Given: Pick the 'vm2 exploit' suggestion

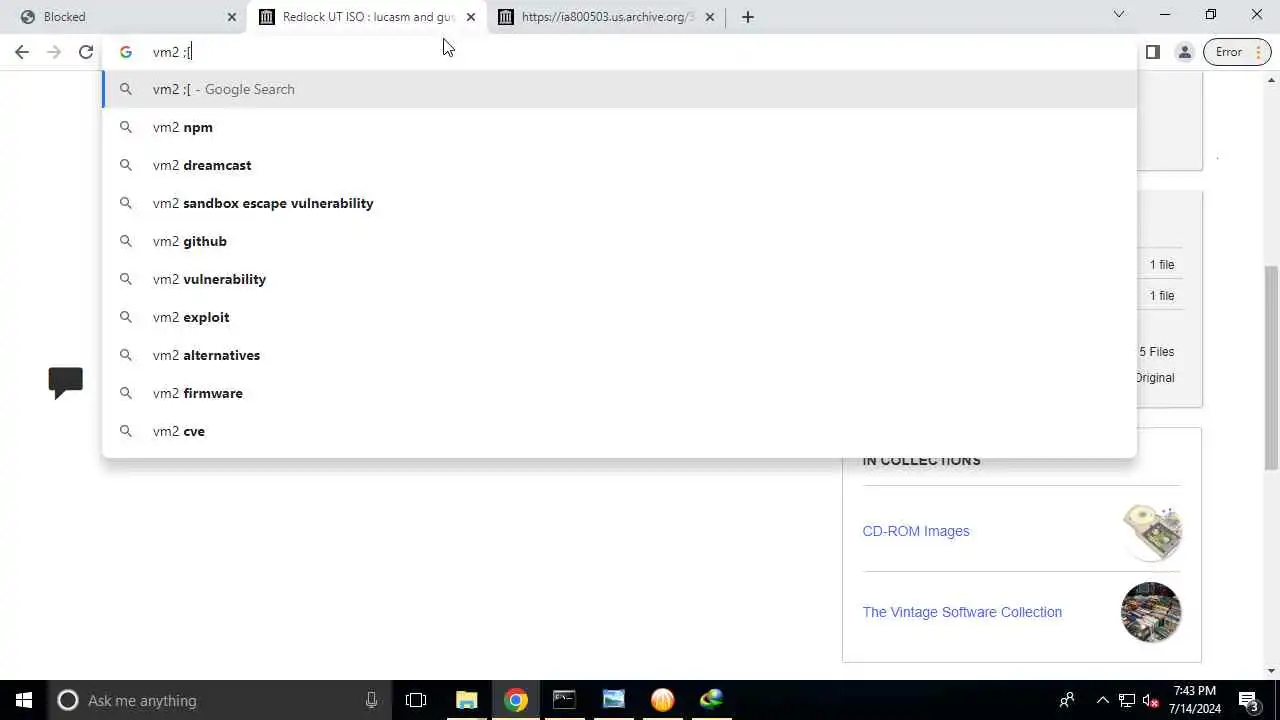Looking at the screenshot, I should pos(619,317).
